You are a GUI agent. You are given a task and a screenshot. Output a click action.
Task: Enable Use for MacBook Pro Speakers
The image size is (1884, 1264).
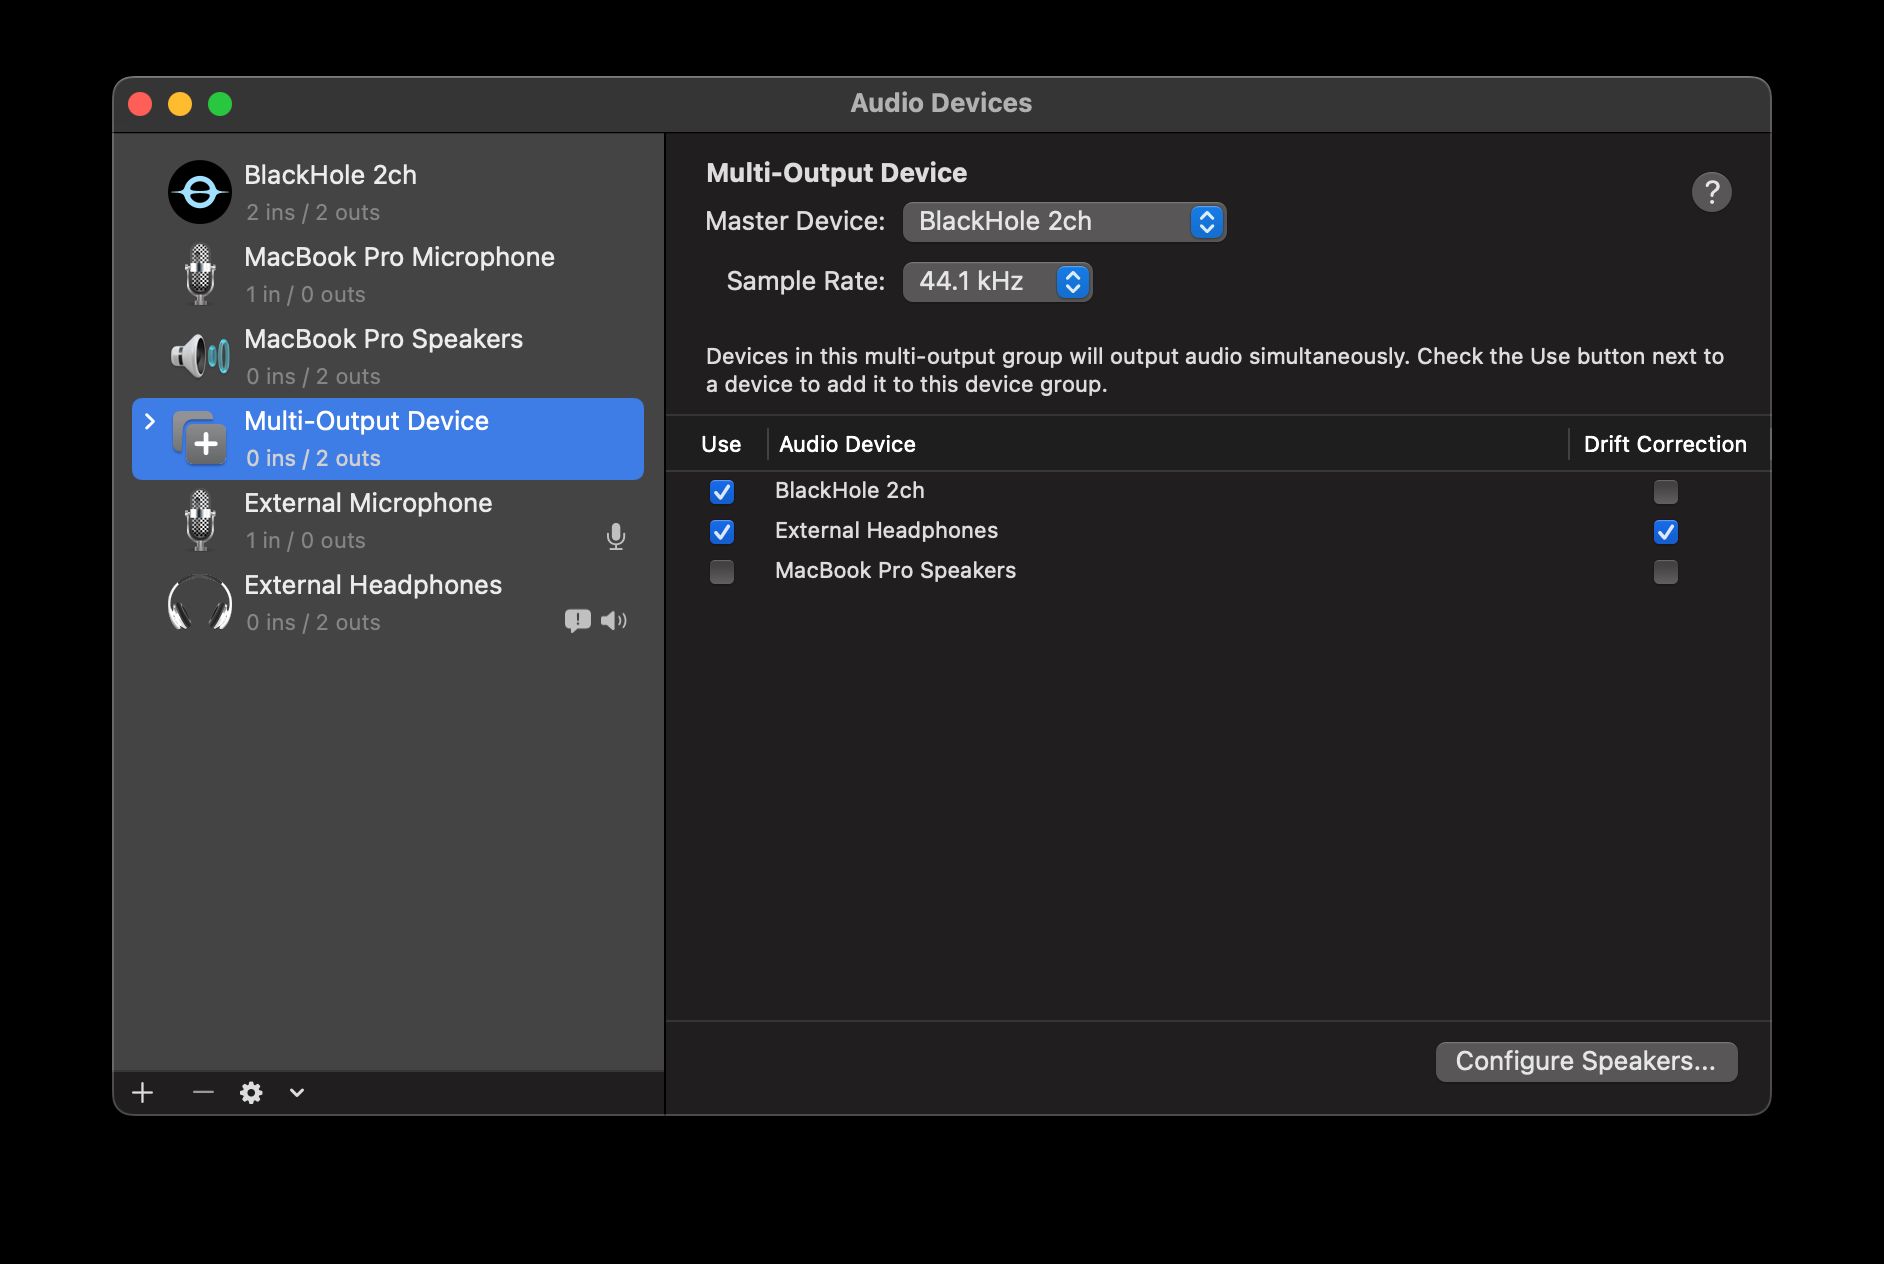[x=721, y=572]
